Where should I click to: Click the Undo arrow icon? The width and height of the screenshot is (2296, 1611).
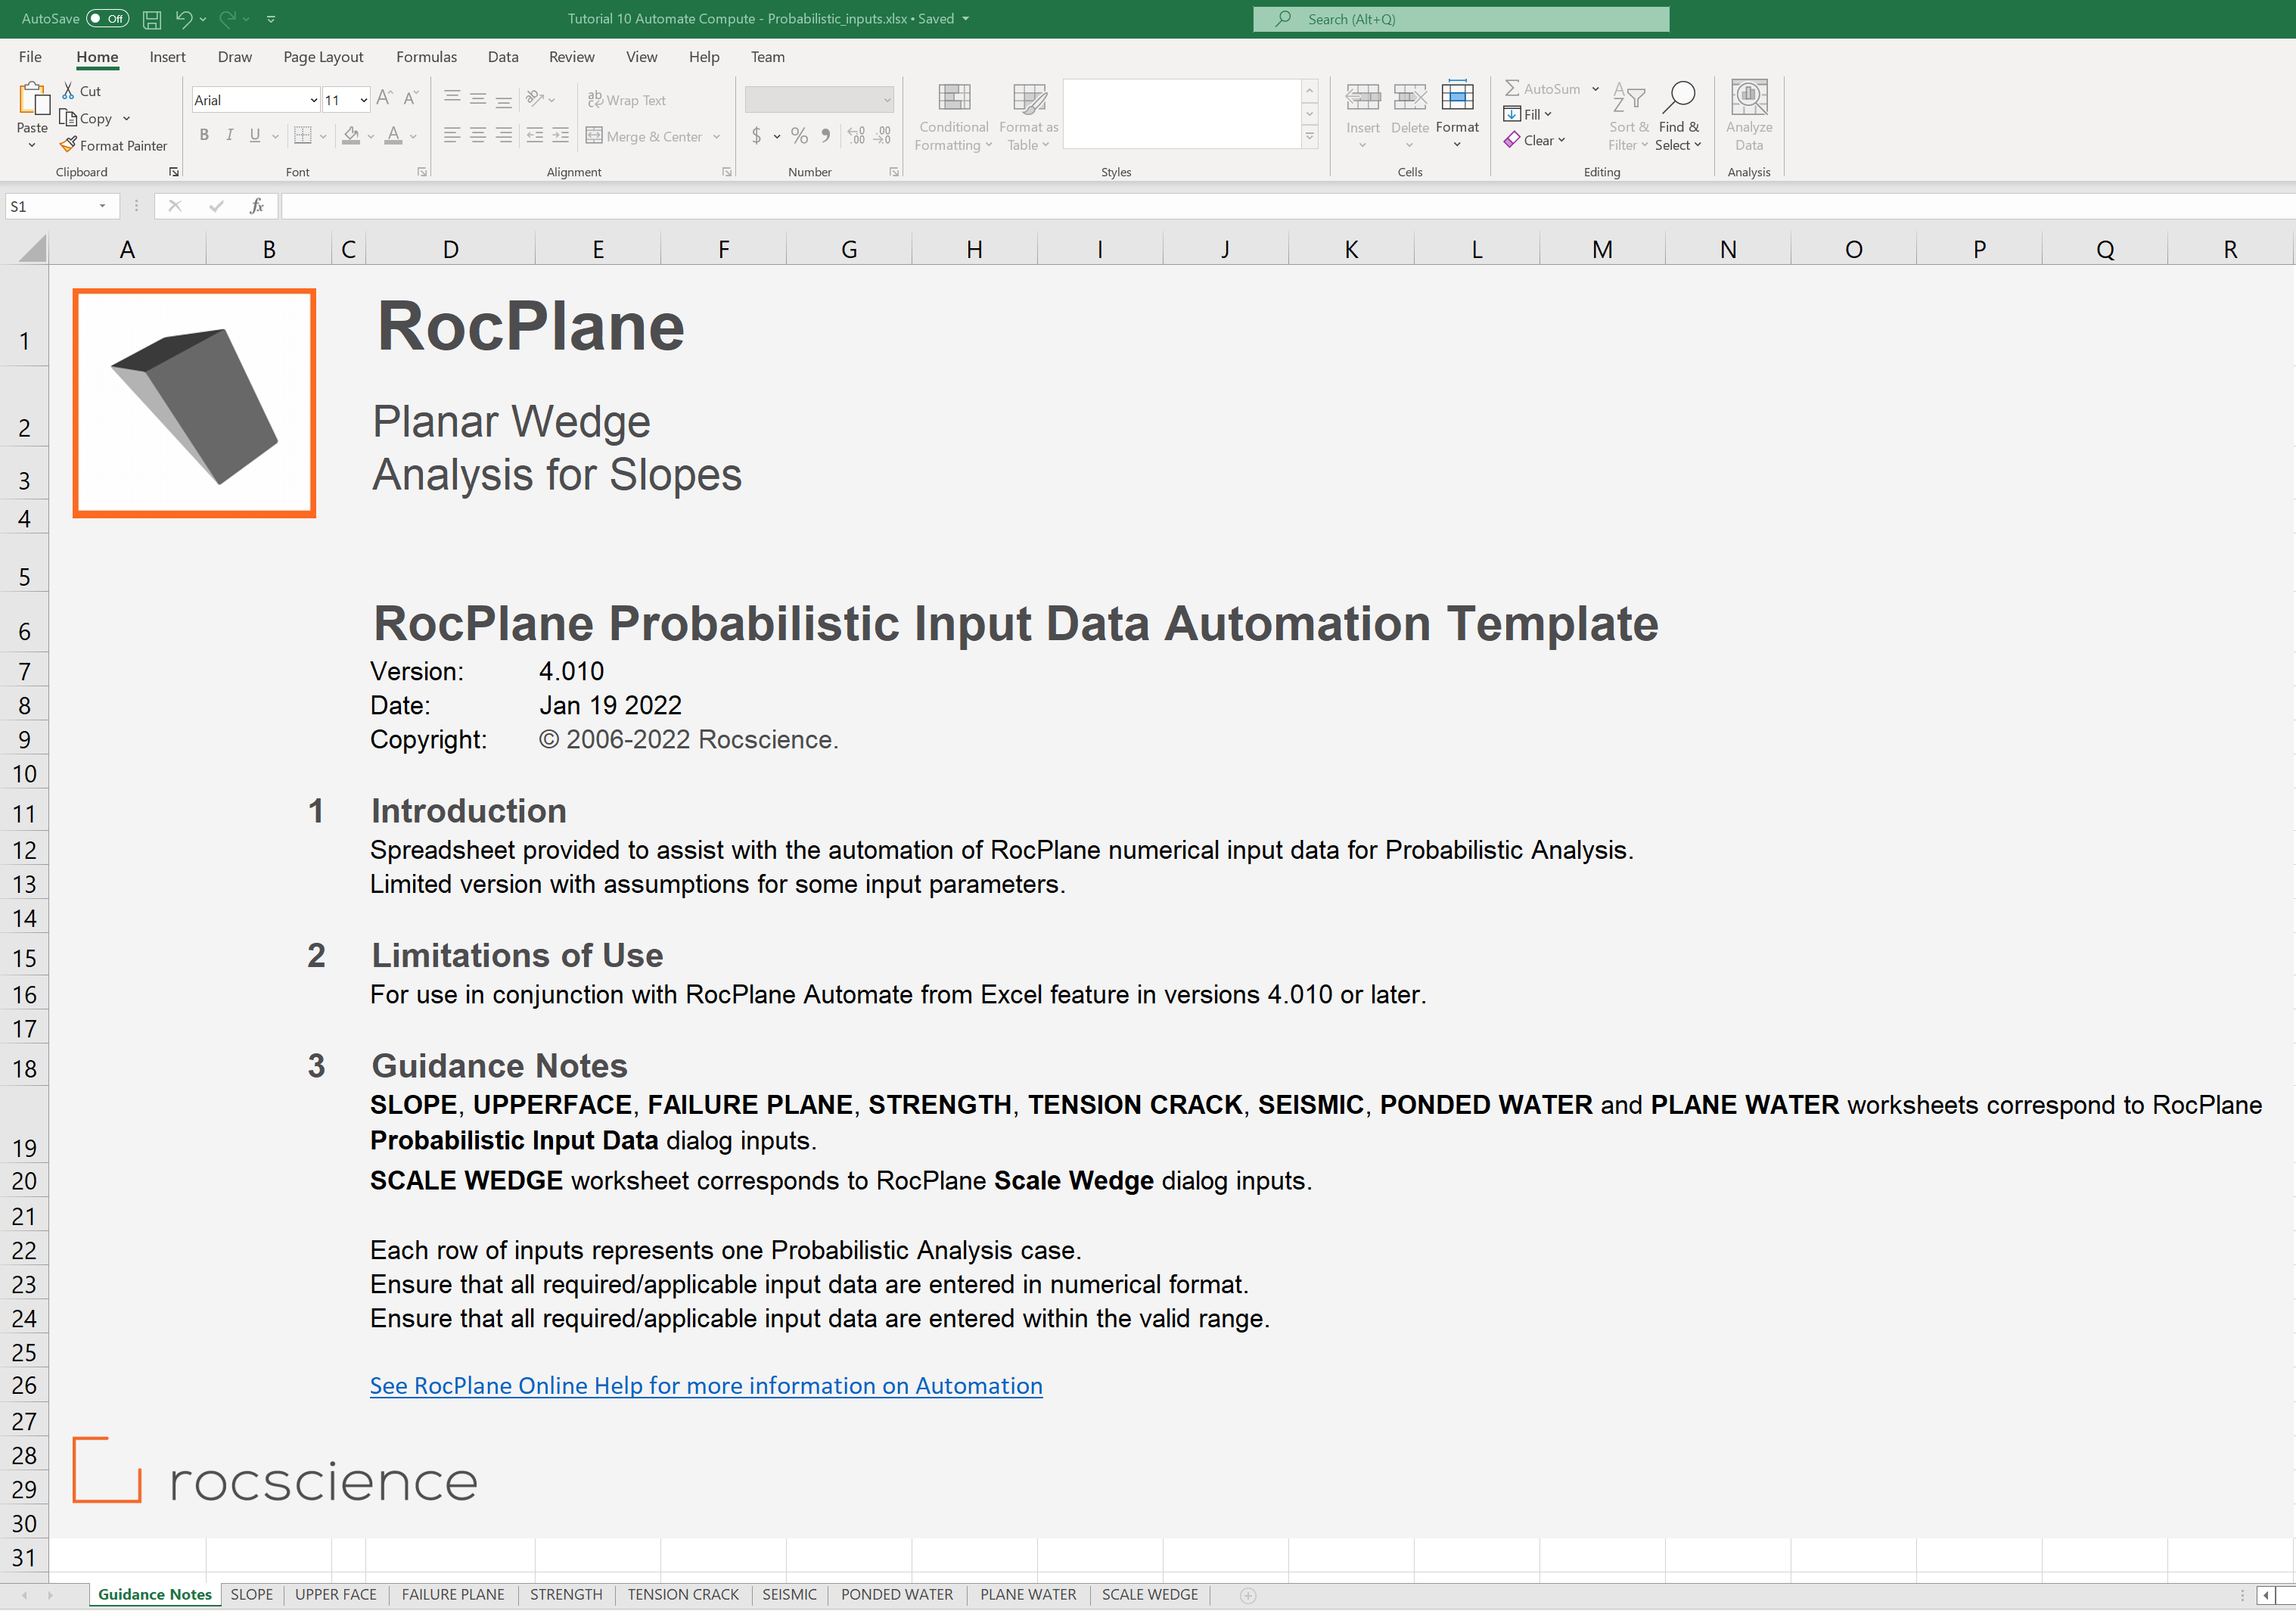[183, 19]
